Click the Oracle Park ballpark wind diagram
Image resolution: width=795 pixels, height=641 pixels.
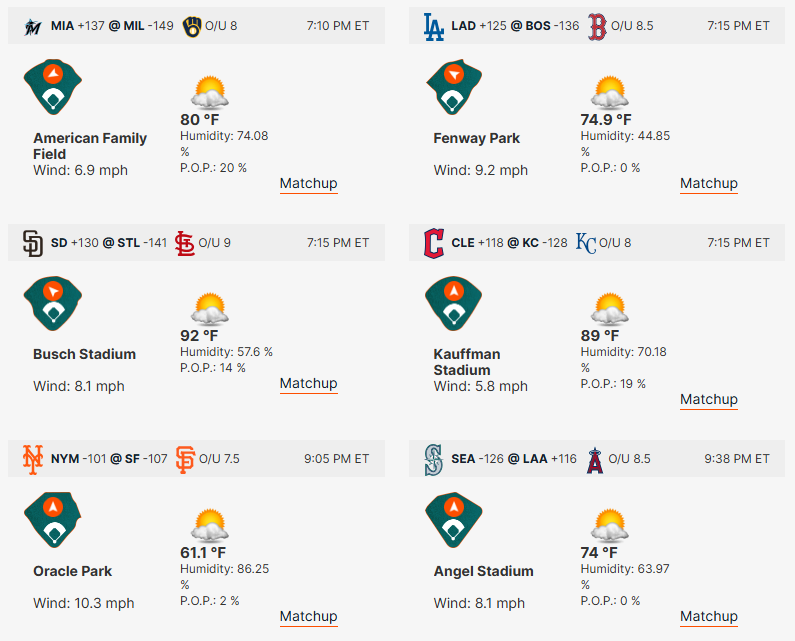coord(53,520)
